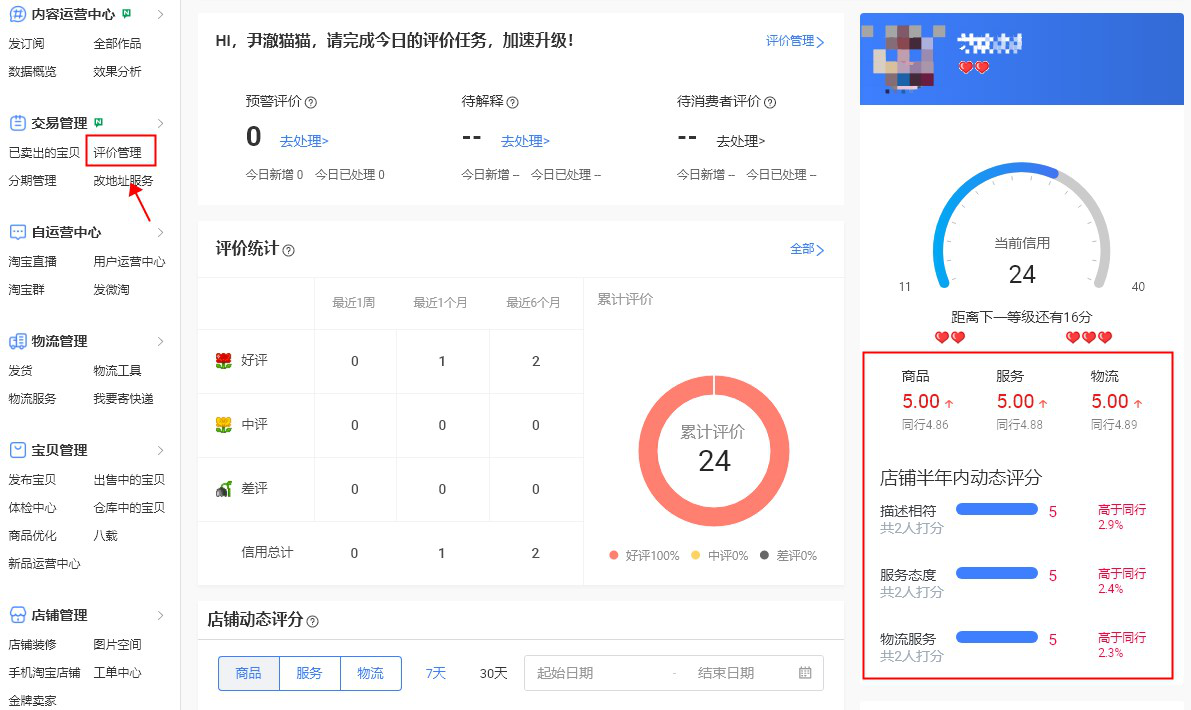Open 发布宝贝 in the sidebar
Viewport: 1191px width, 710px height.
pyautogui.click(x=33, y=480)
